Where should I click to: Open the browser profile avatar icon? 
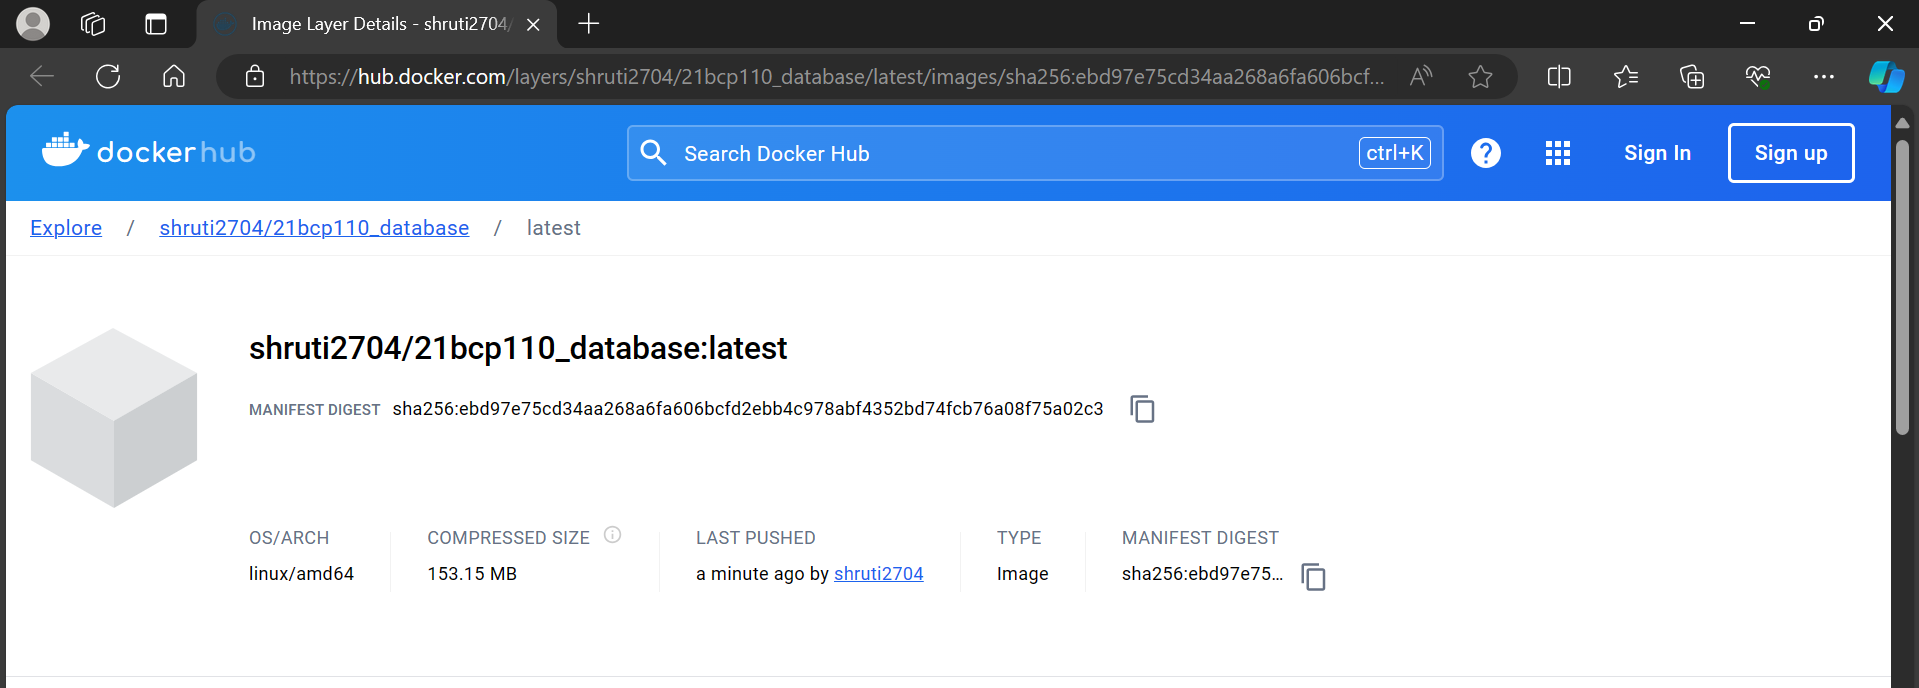point(33,24)
